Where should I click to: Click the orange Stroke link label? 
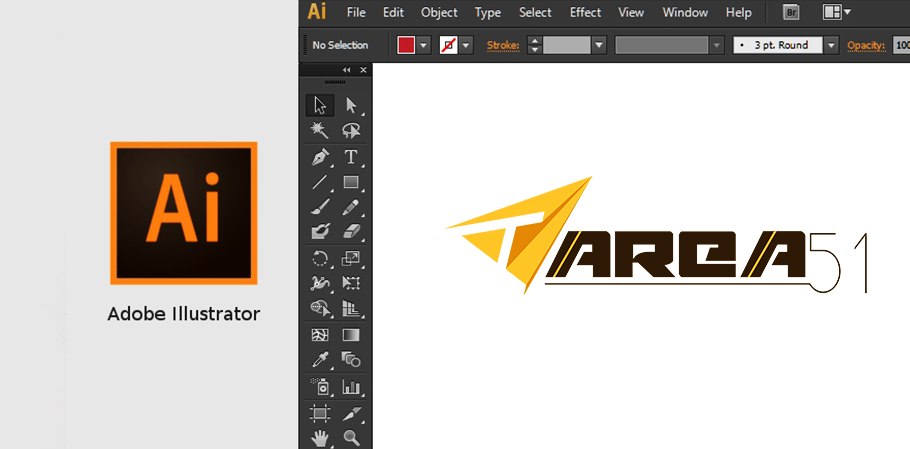click(x=504, y=45)
